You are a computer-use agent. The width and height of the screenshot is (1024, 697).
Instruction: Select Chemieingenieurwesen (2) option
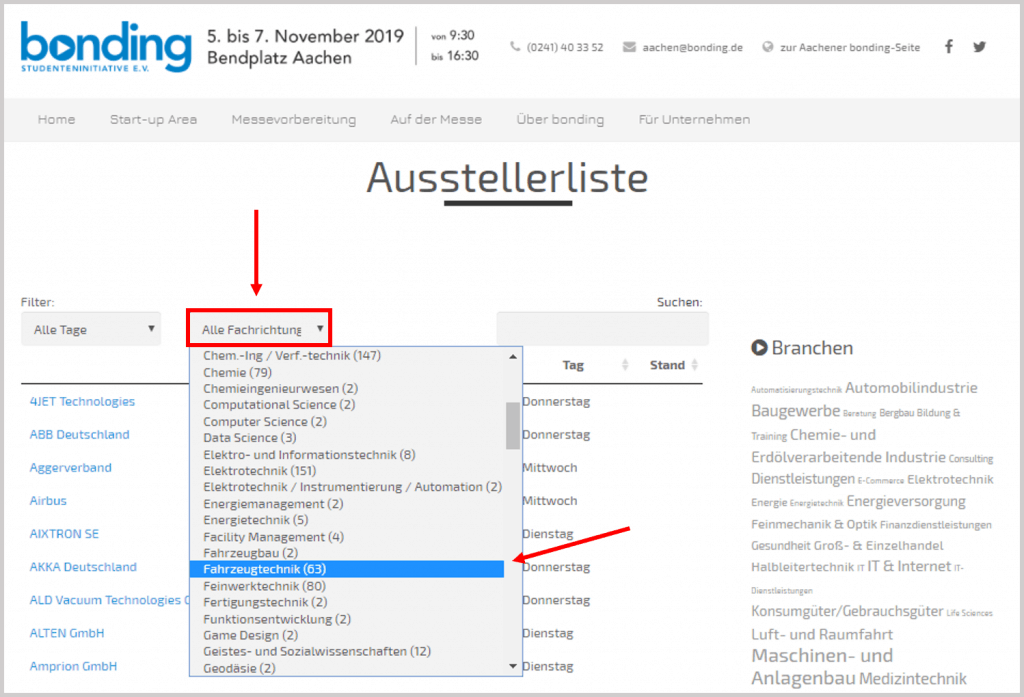[x=280, y=389]
